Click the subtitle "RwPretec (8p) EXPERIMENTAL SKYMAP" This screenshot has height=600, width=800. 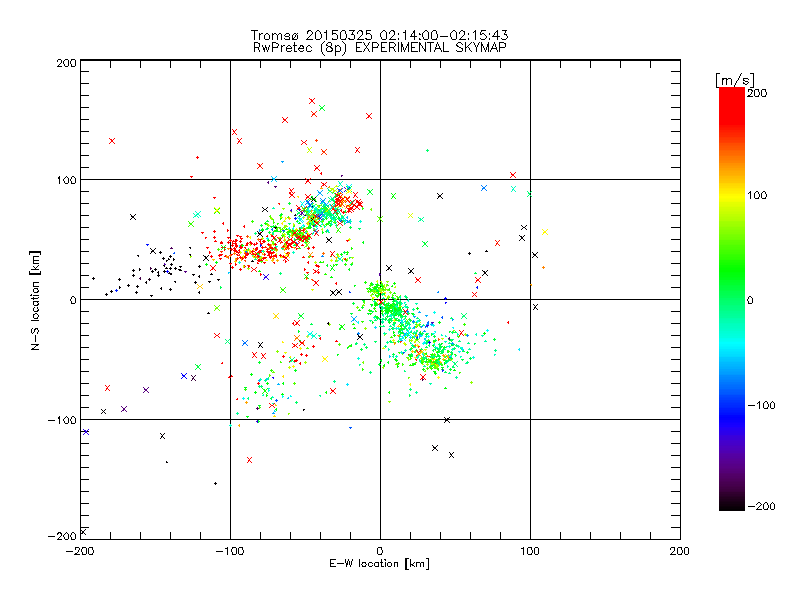(x=379, y=48)
